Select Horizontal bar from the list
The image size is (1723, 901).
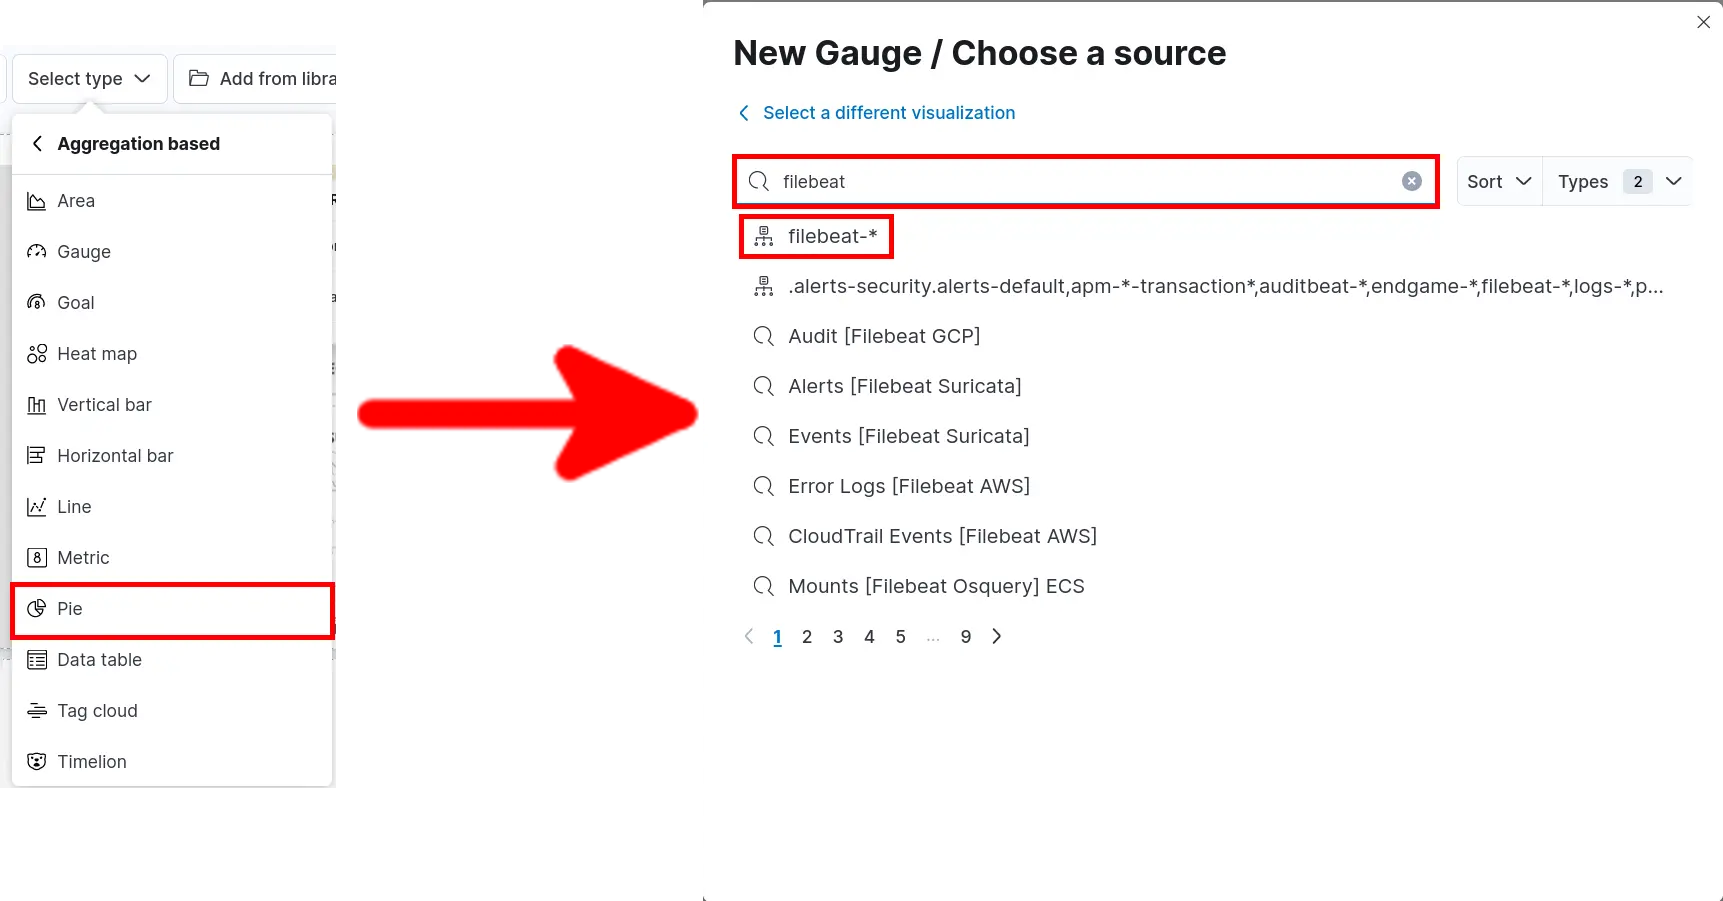coord(115,456)
